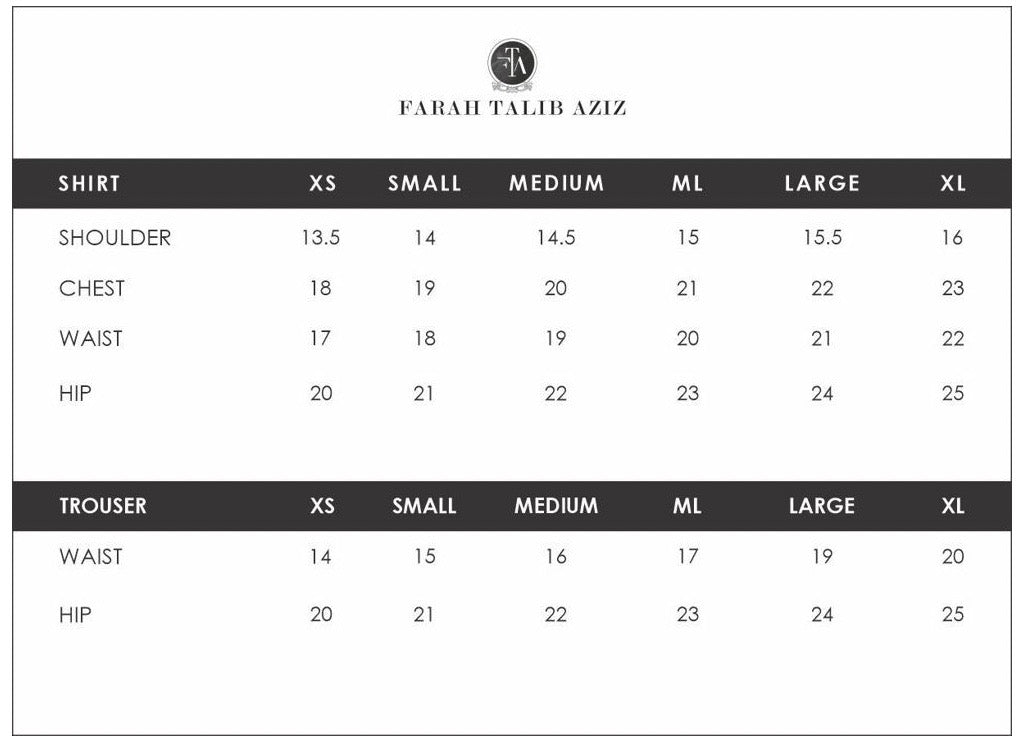Click the MEDIUM column header in shirt table
The image size is (1036, 756).
tap(556, 184)
